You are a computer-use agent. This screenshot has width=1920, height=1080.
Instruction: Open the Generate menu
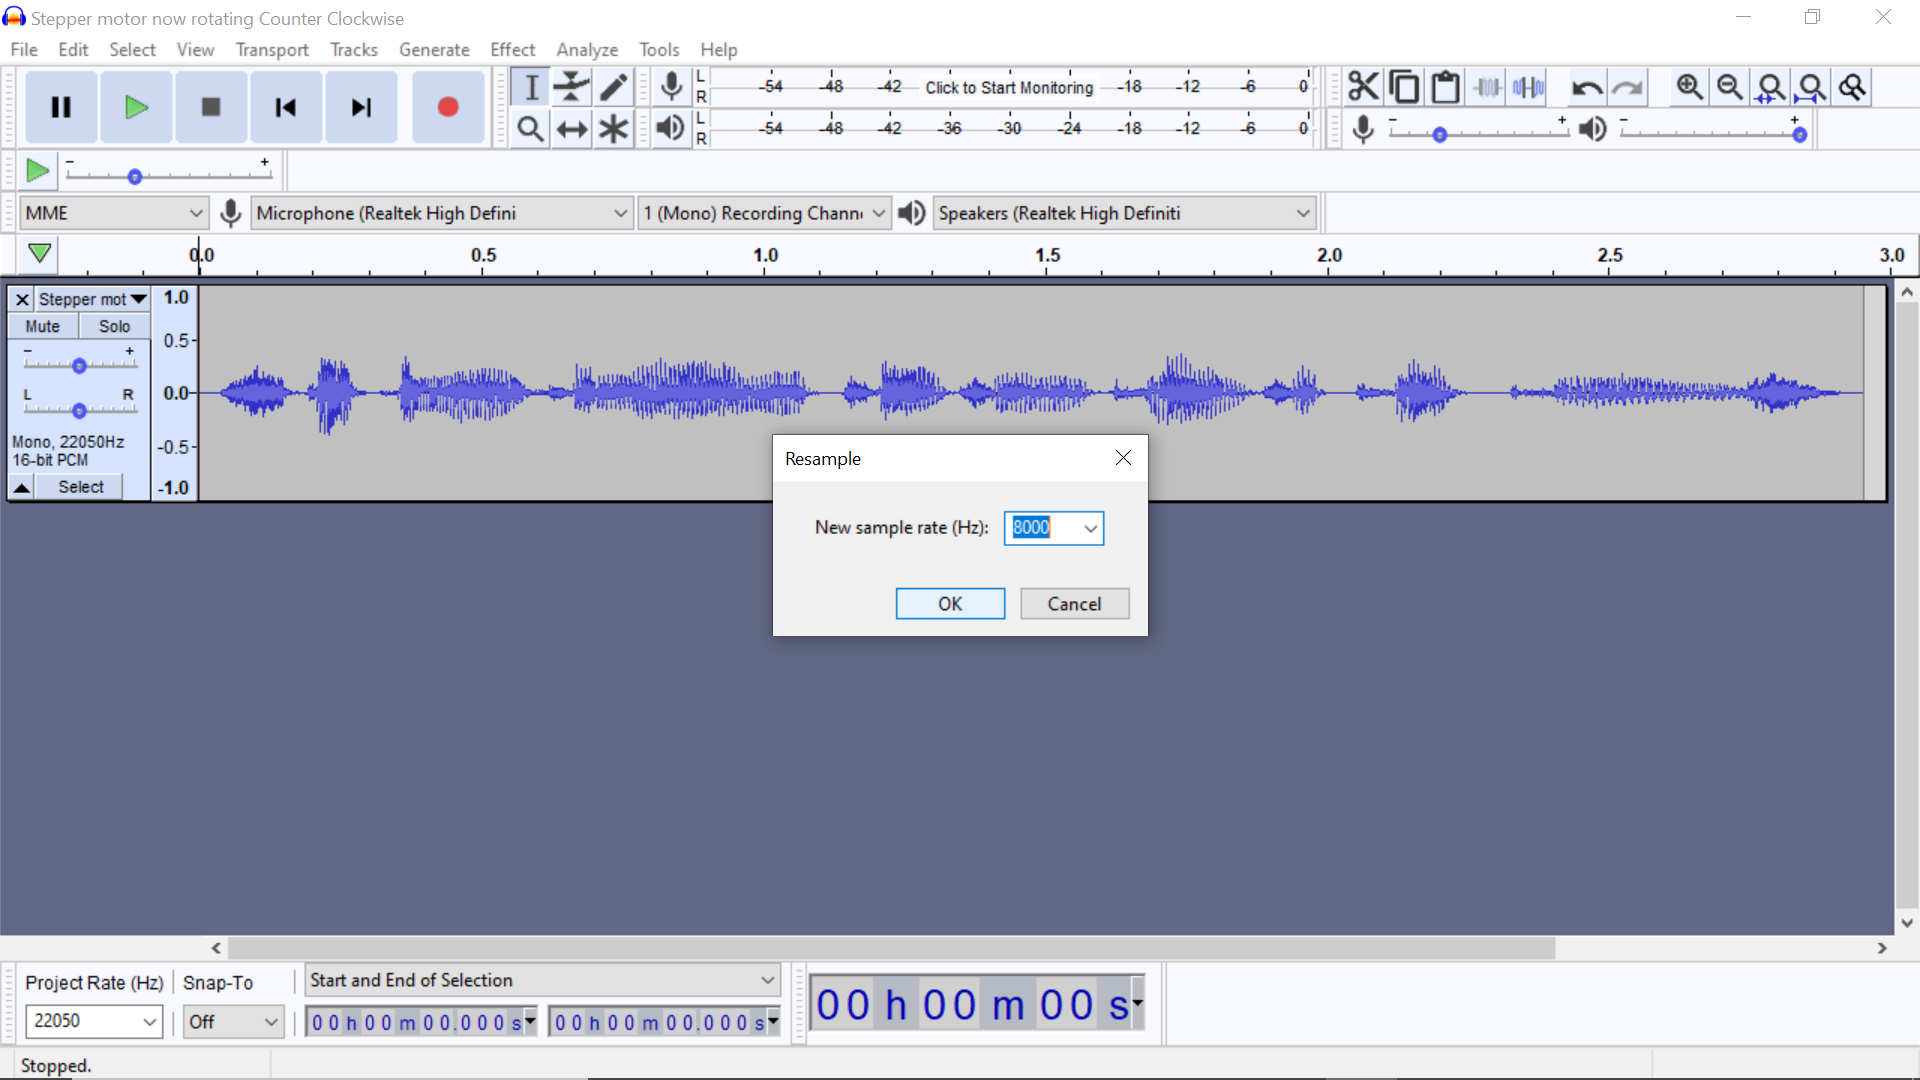tap(434, 50)
